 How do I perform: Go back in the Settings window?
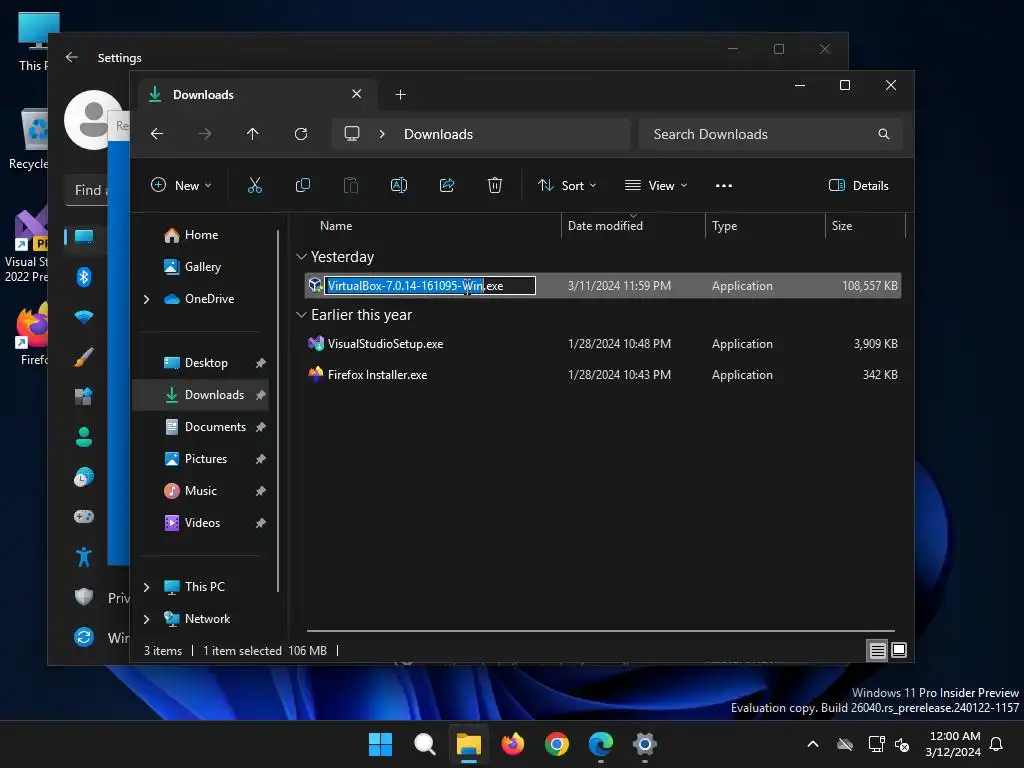pos(72,57)
